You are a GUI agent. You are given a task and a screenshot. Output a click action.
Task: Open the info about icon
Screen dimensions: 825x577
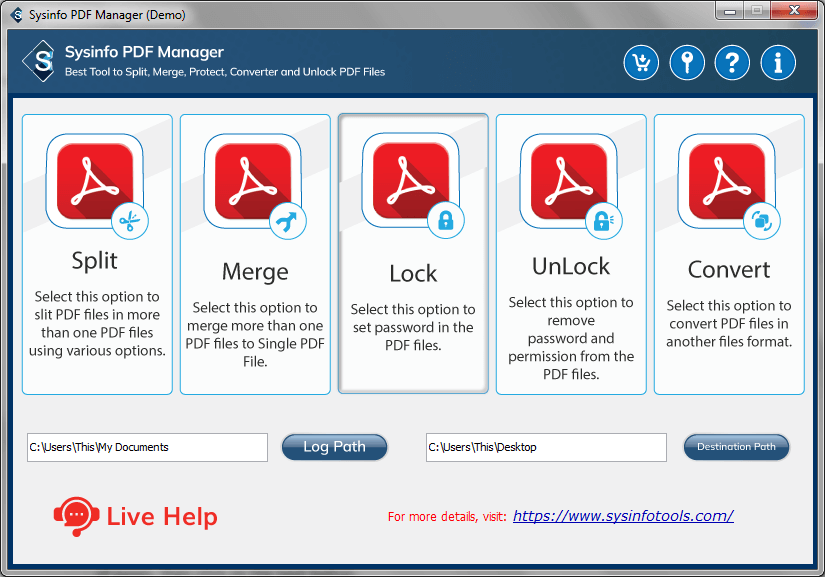click(x=778, y=63)
